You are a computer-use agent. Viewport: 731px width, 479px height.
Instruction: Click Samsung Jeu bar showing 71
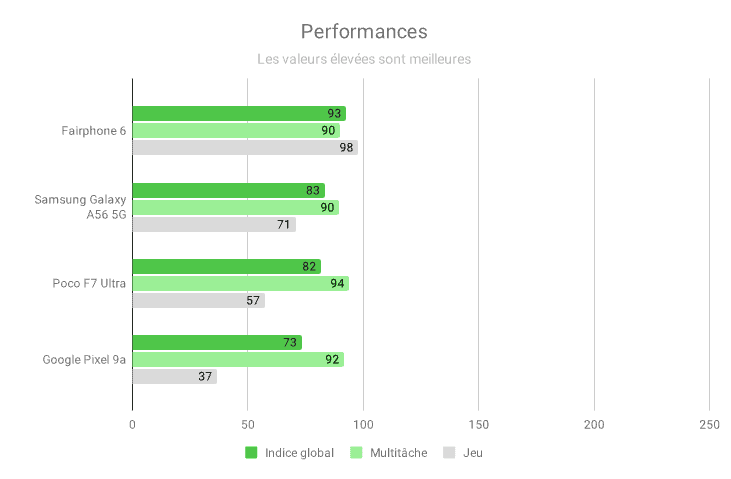point(213,224)
